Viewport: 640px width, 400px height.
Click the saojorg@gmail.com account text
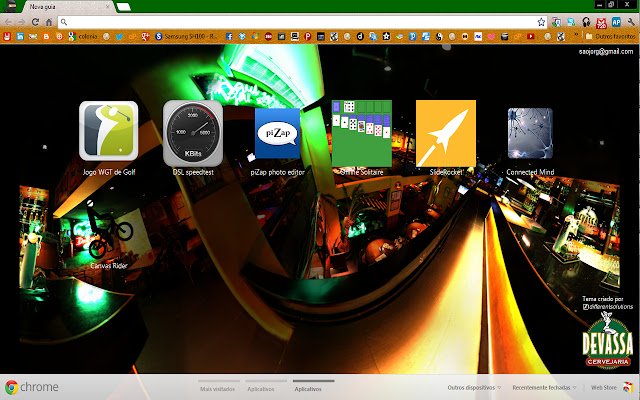pyautogui.click(x=606, y=51)
